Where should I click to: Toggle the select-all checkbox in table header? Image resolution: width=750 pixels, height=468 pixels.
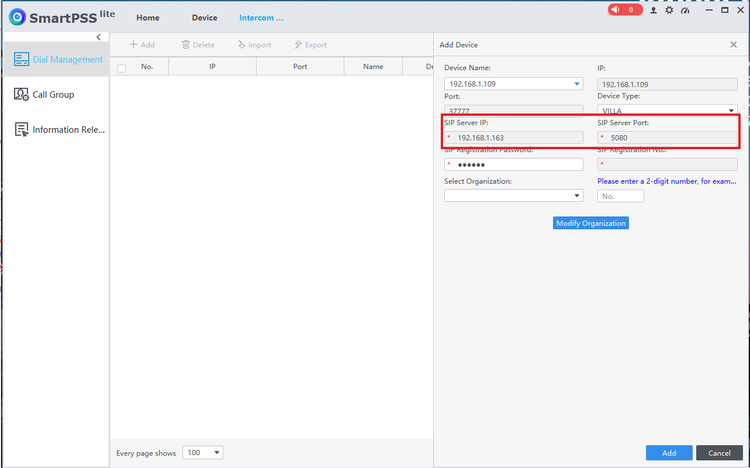[x=122, y=68]
